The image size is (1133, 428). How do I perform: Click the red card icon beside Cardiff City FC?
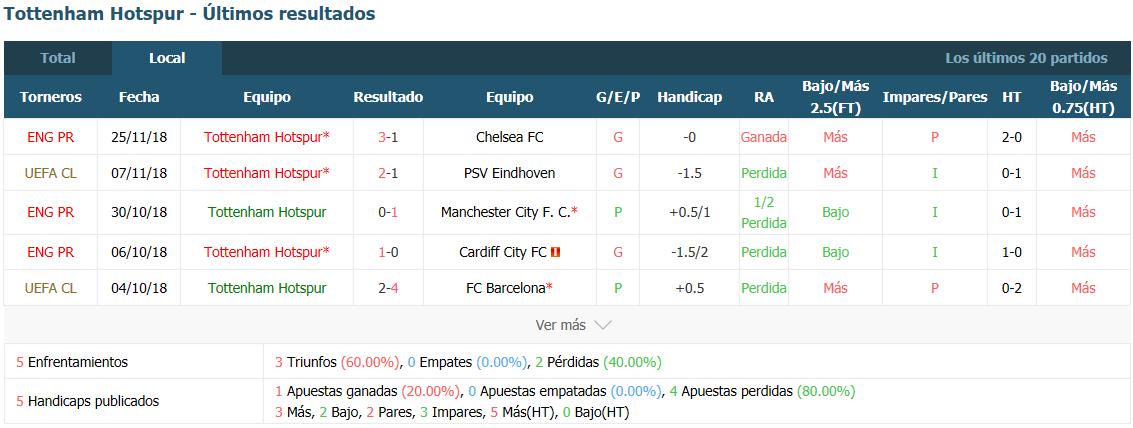pos(556,252)
